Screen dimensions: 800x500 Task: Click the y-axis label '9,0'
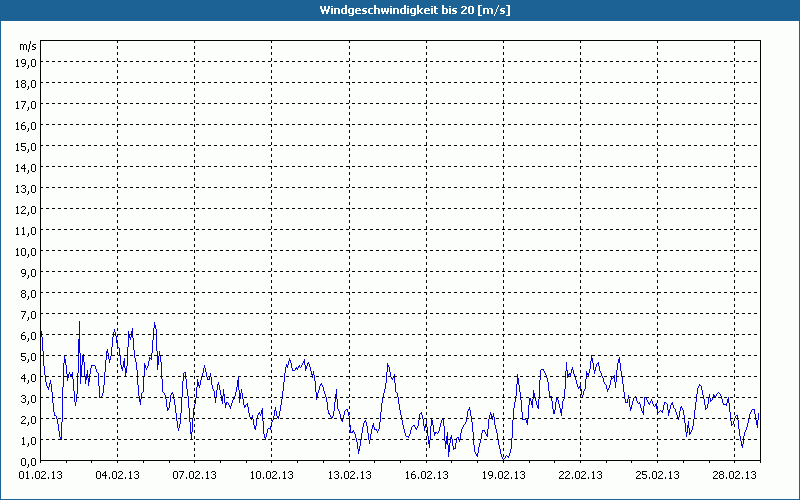coord(30,273)
